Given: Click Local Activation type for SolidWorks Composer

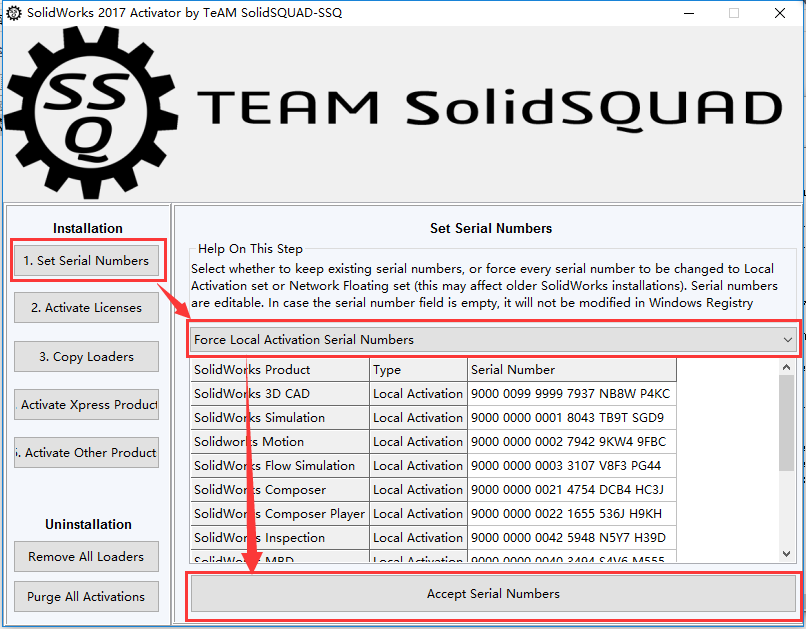Looking at the screenshot, I should (x=418, y=490).
